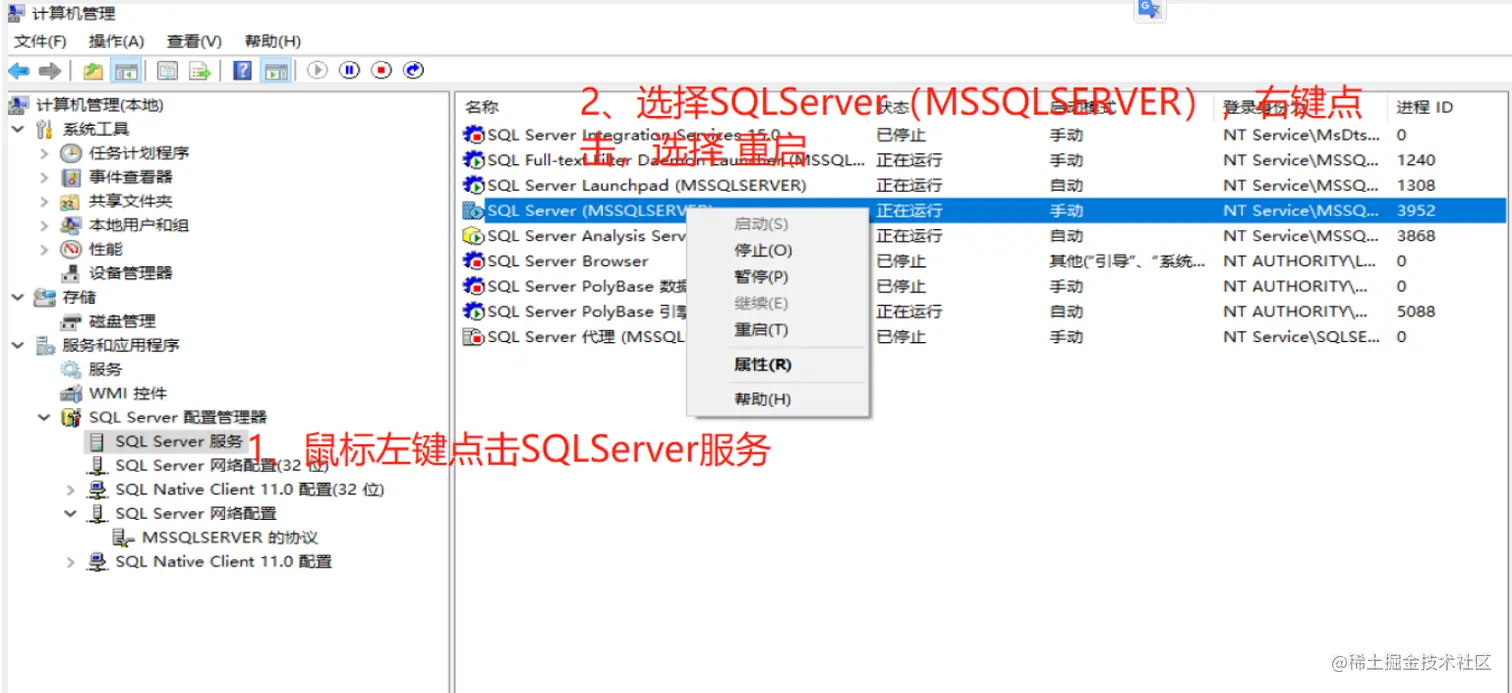Expand the 任务计划程序 node arrow
The image size is (1512, 693).
tap(44, 153)
